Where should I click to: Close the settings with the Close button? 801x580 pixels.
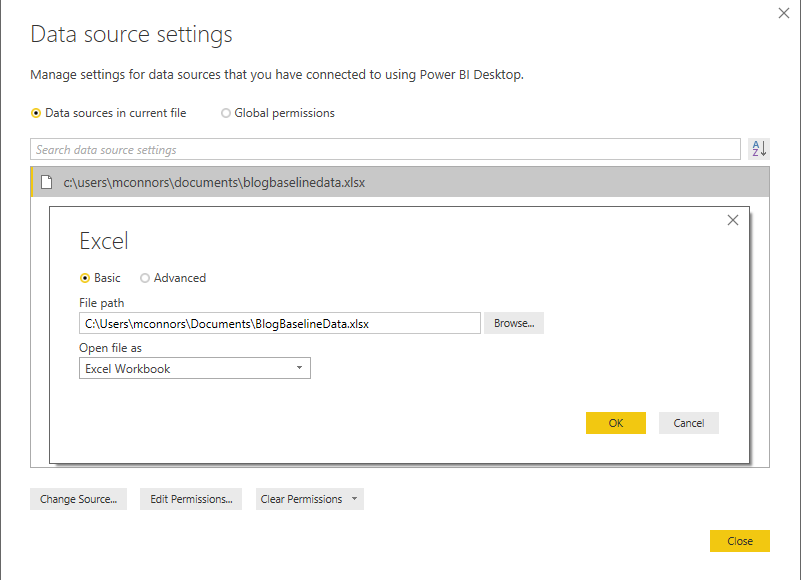(739, 540)
